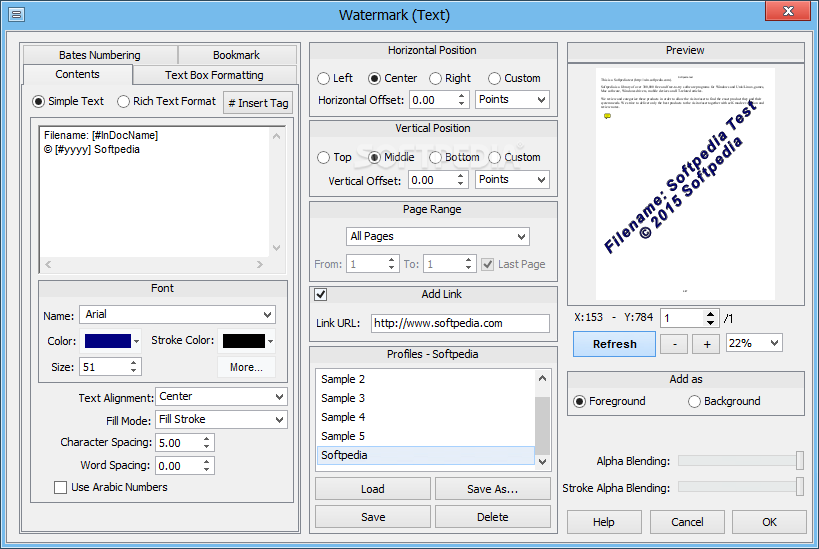Click the preview page number field
Image resolution: width=819 pixels, height=549 pixels.
pos(683,318)
